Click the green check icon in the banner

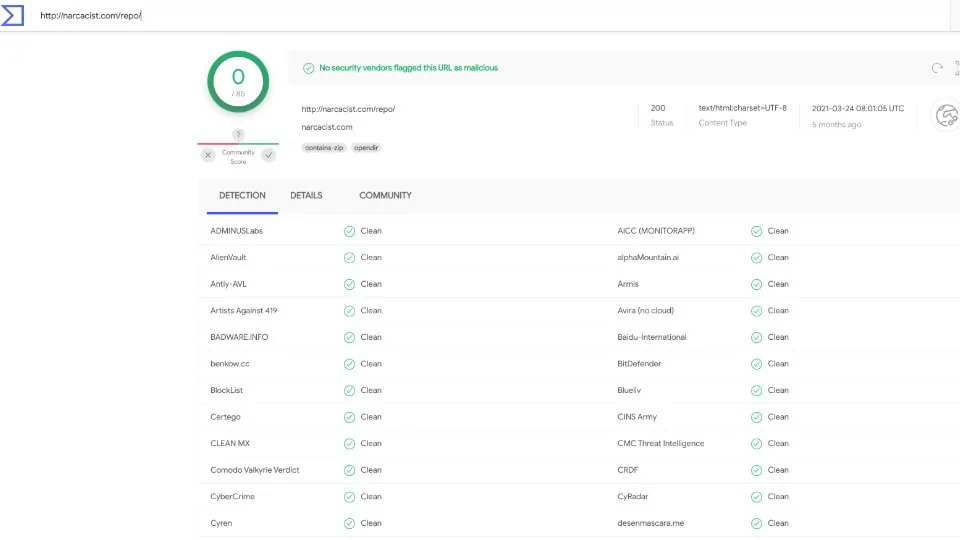coord(309,68)
